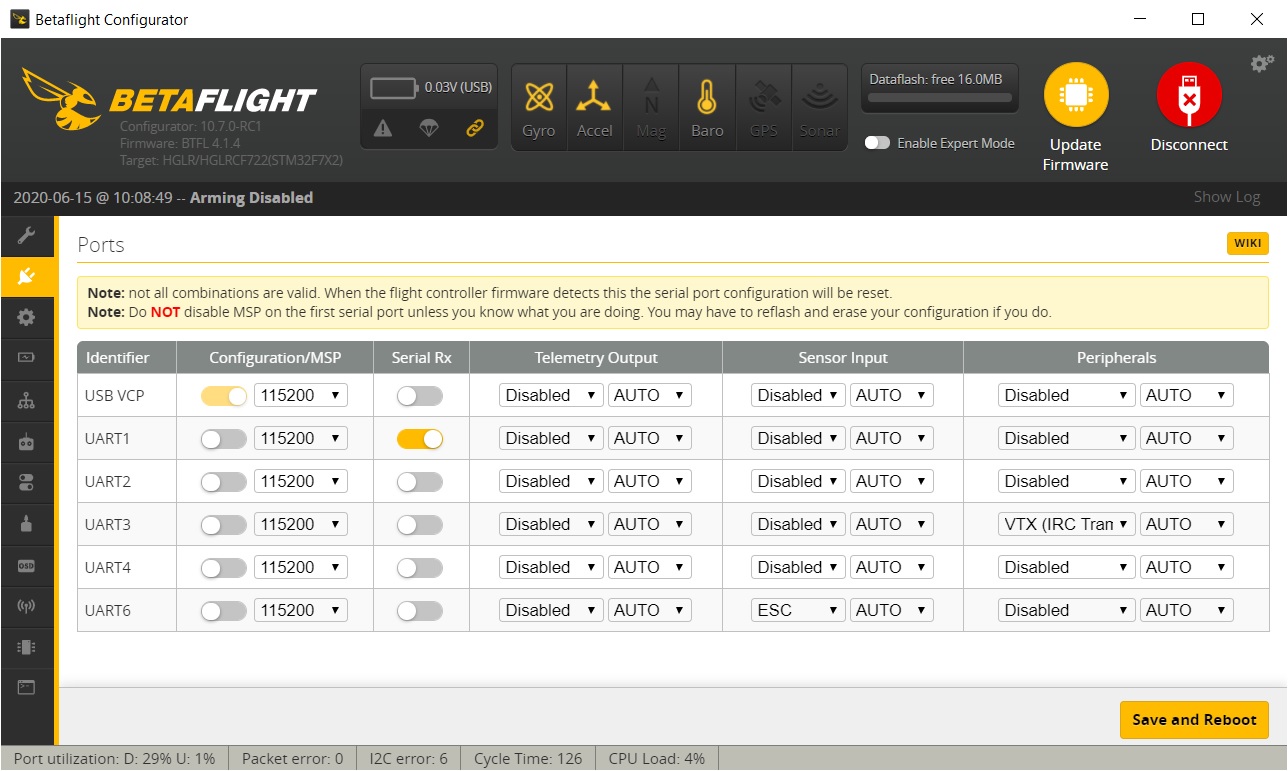
Task: Click the Peripherals column header
Action: (1116, 357)
